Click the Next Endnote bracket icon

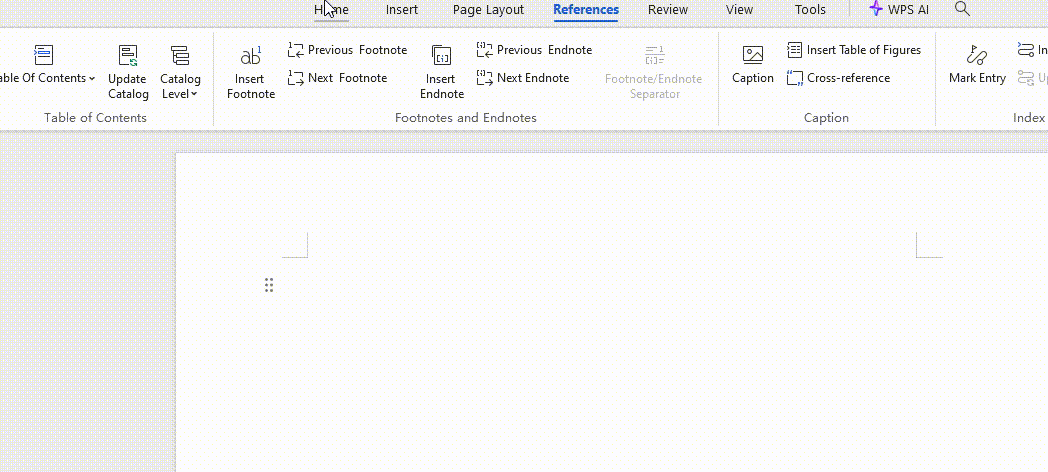485,78
